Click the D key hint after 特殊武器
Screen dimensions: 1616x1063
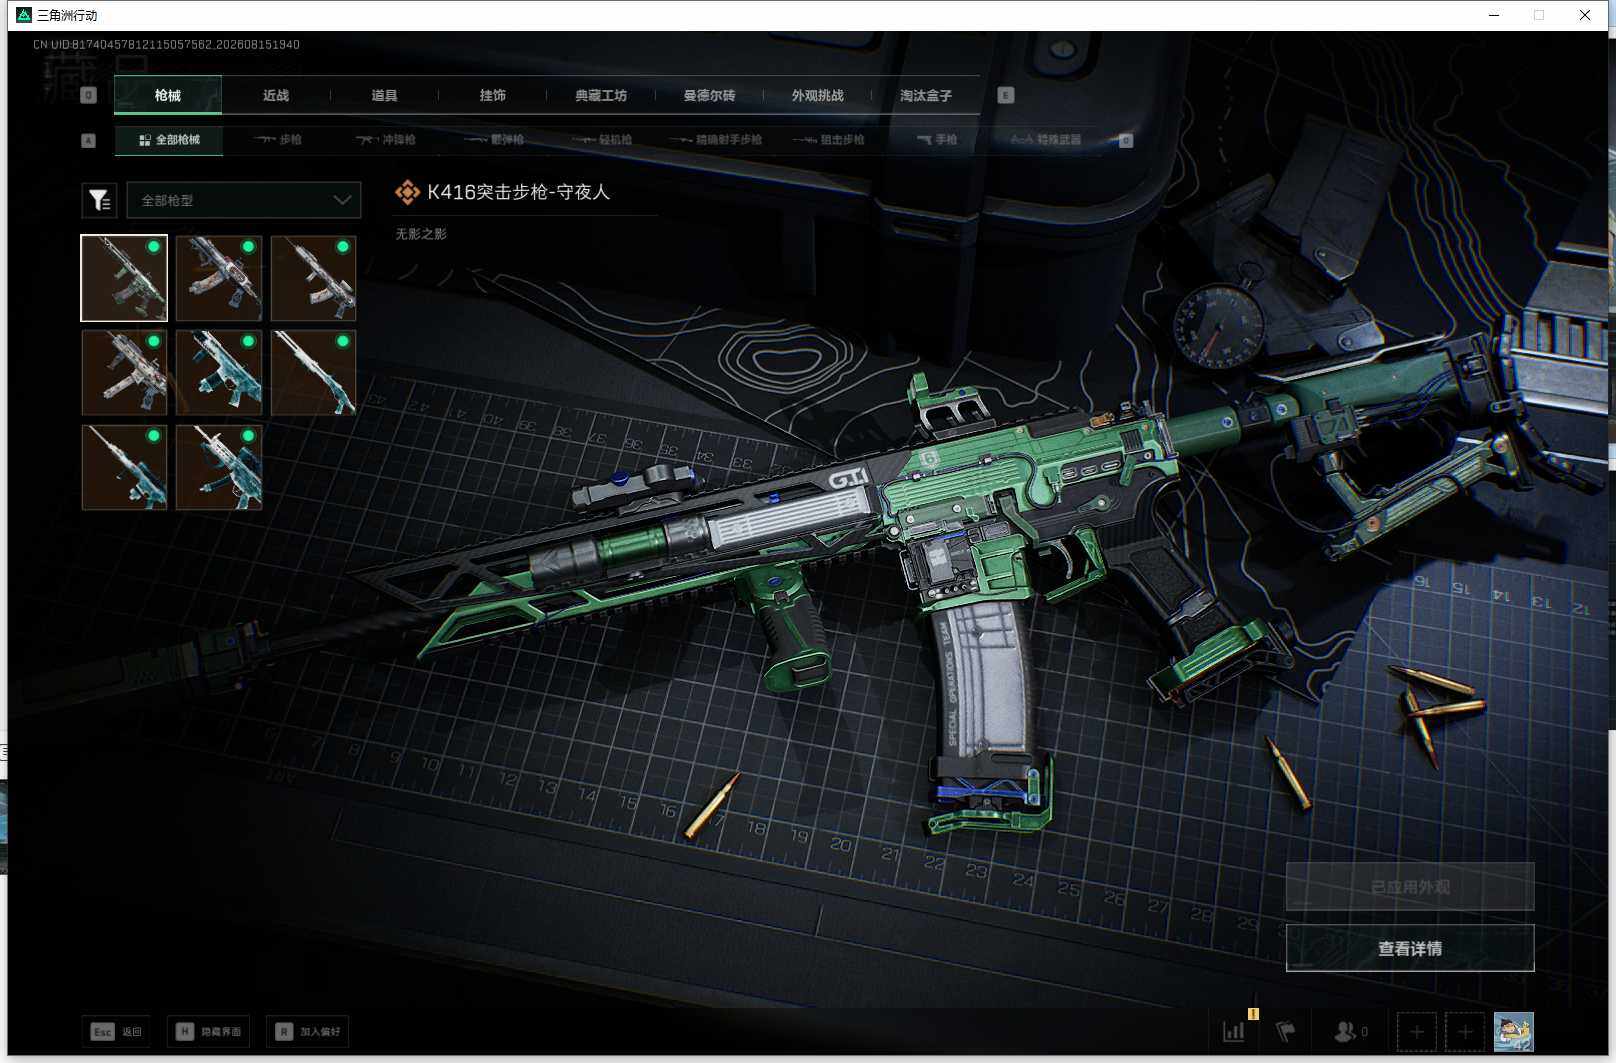pos(1126,140)
